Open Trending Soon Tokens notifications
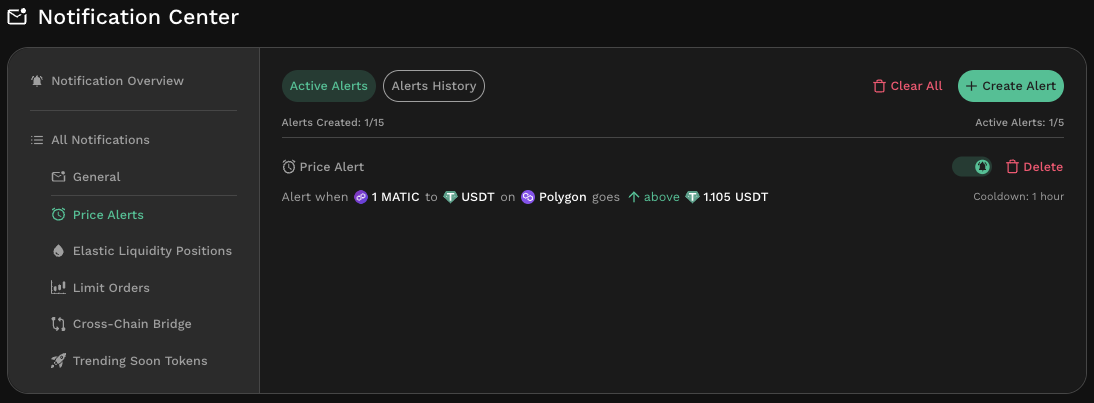1094x403 pixels. coord(140,361)
